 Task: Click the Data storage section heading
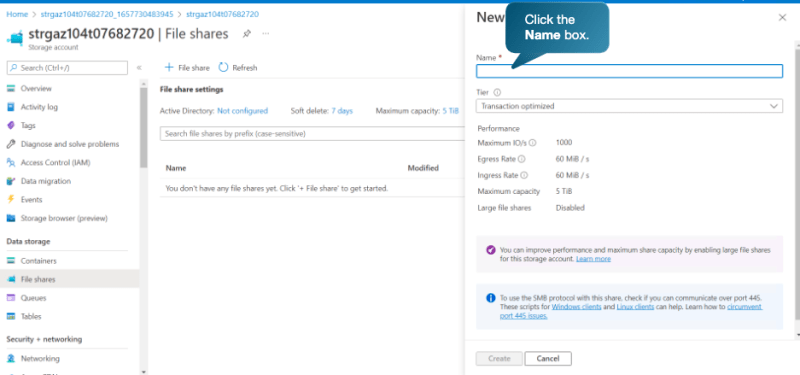click(28, 241)
